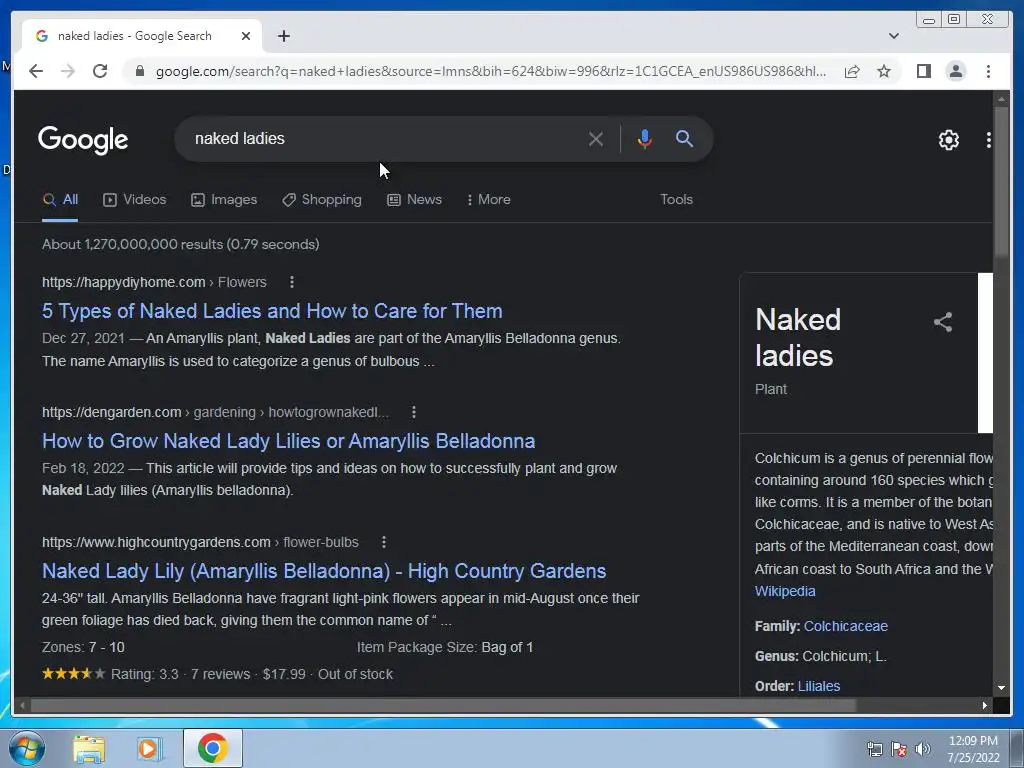
Task: Open the tab search chevron
Action: pos(893,36)
